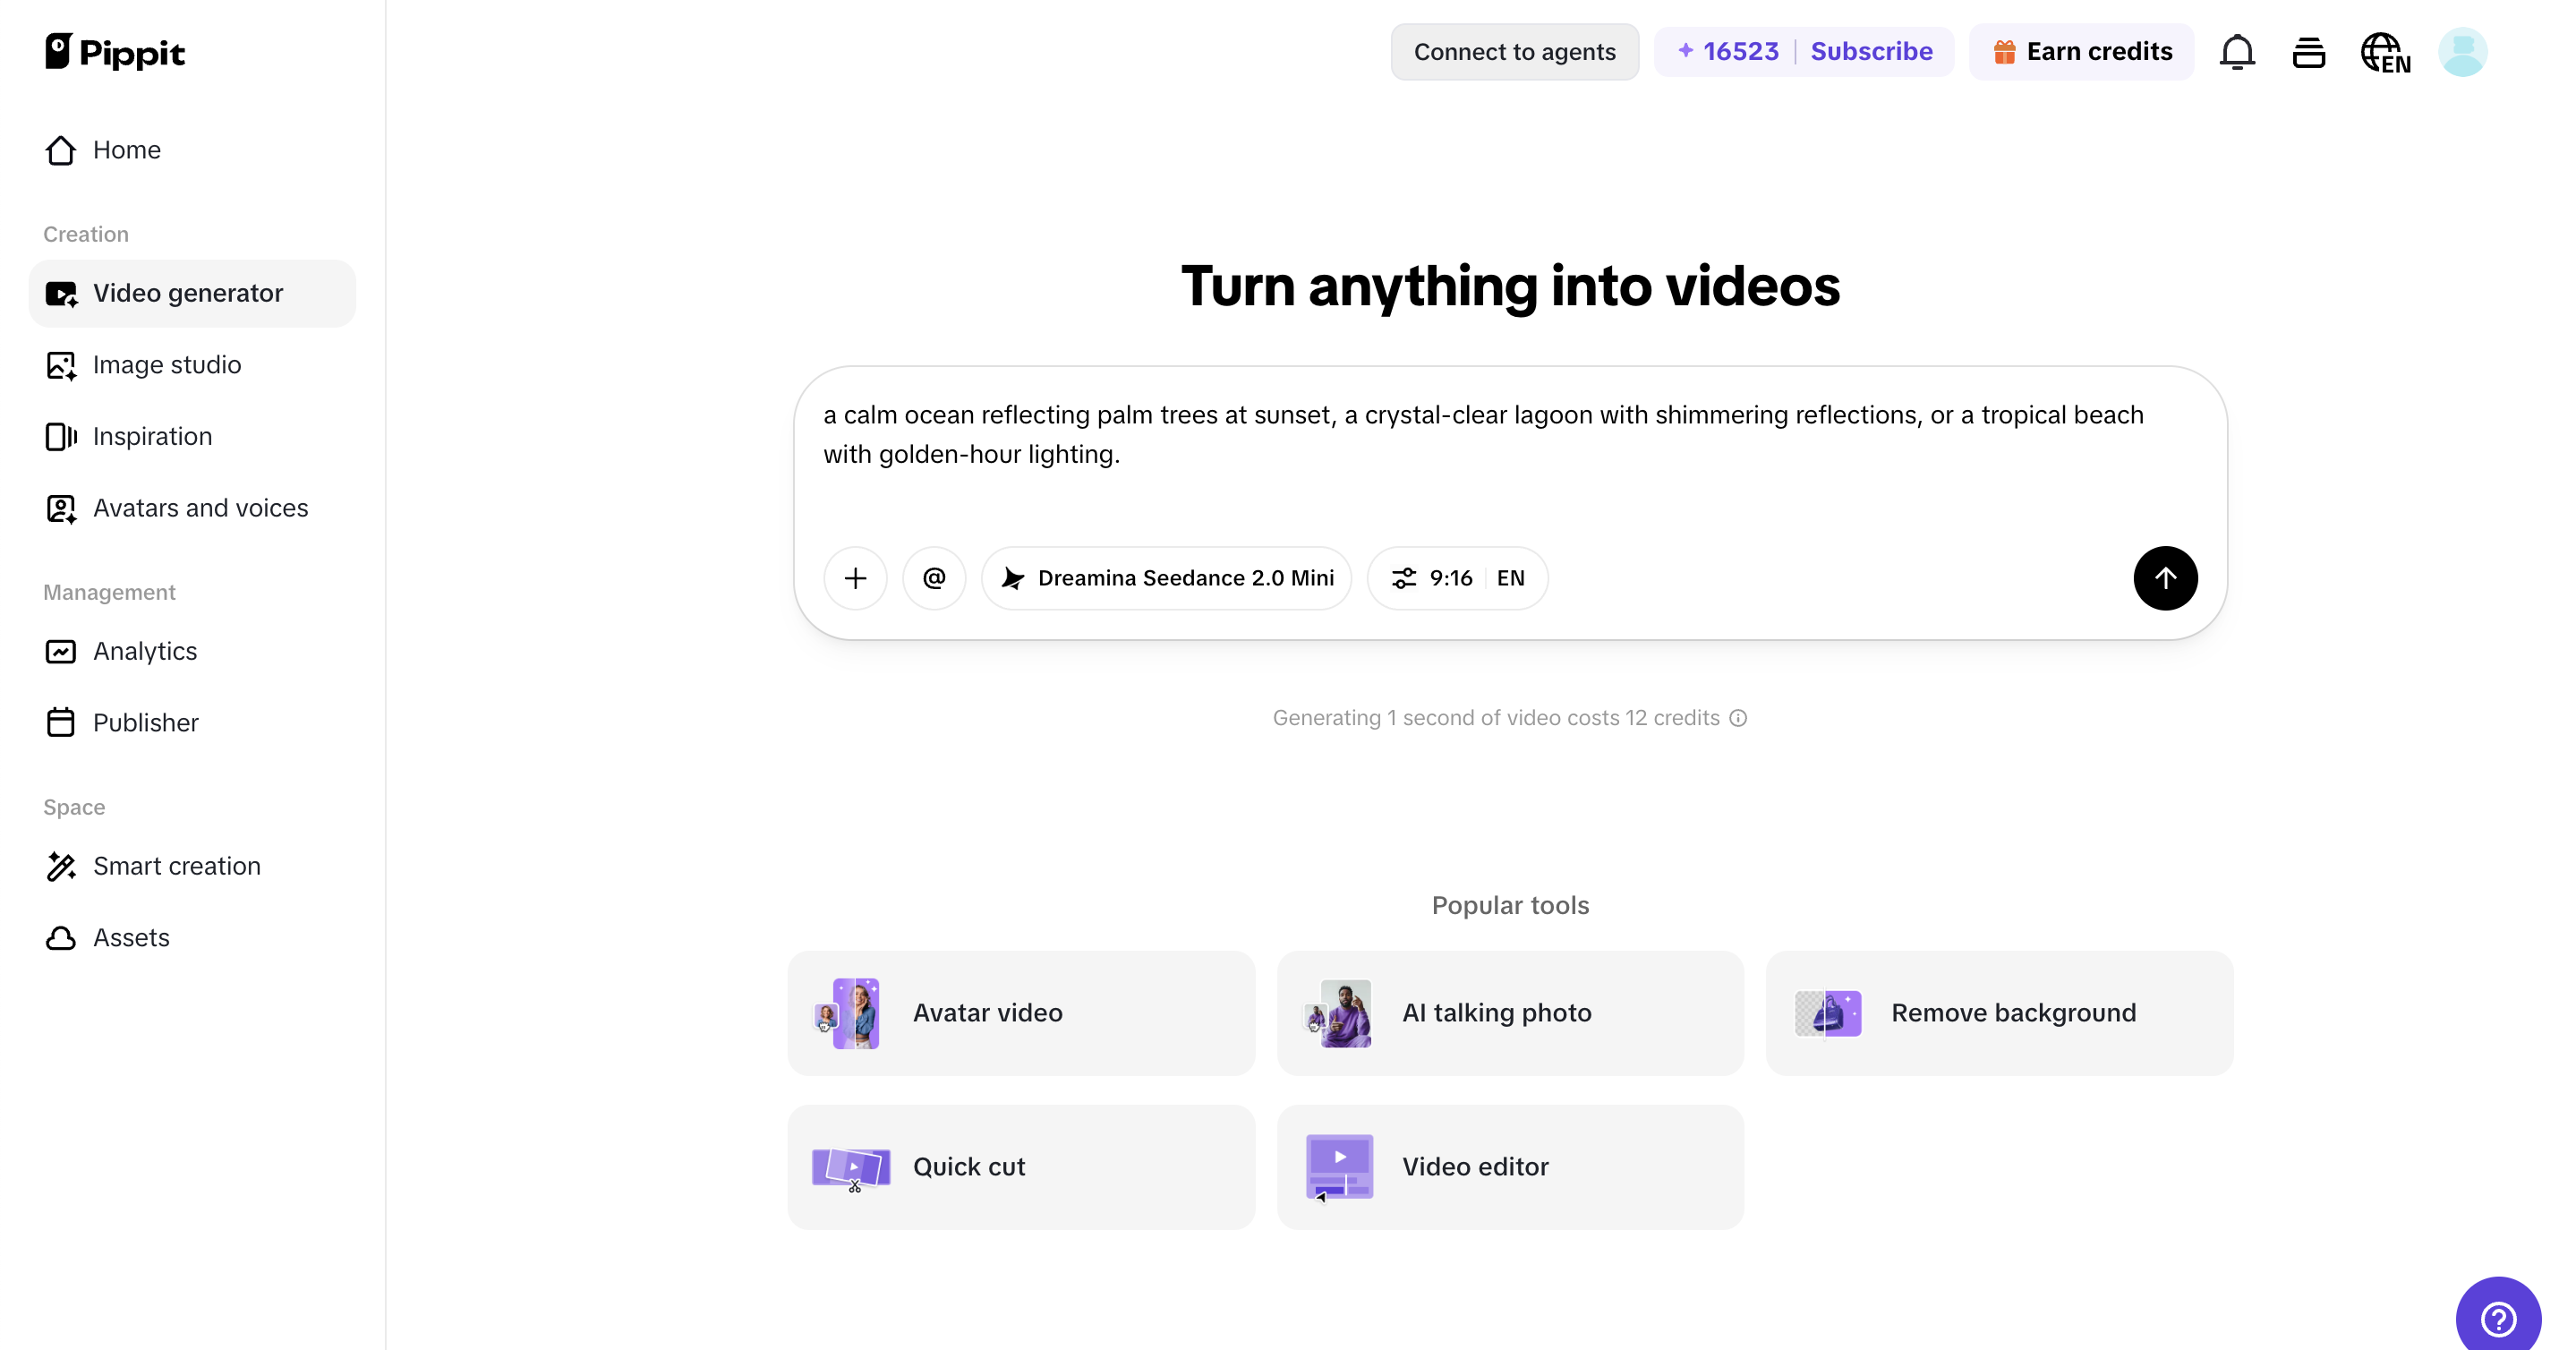Click the Avatar video thumbnail icon
Viewport: 2576px width, 1350px height.
tap(847, 1013)
